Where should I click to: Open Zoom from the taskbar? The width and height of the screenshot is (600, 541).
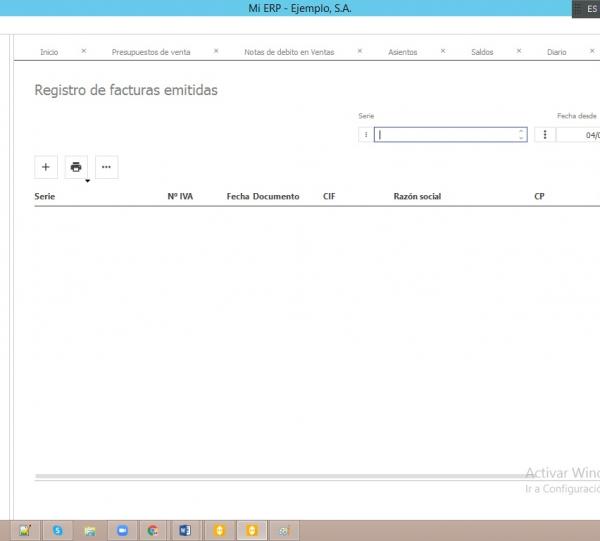(x=122, y=530)
